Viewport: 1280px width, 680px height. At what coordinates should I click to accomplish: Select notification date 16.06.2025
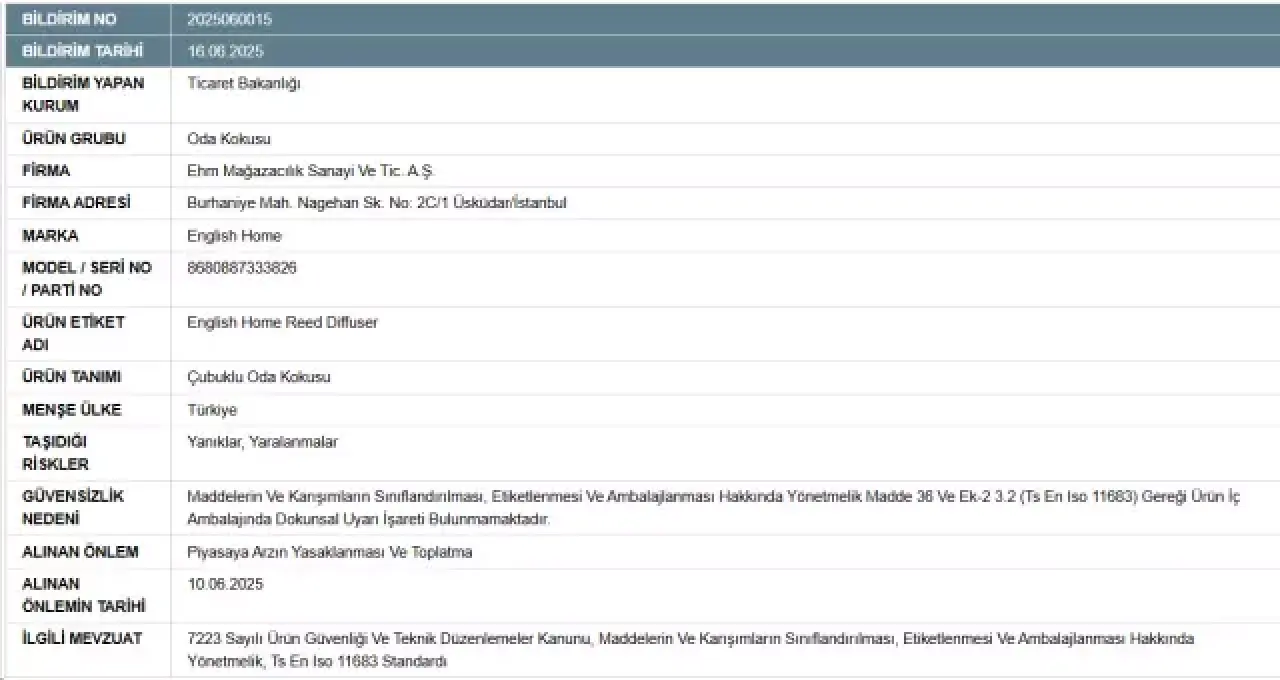click(225, 51)
